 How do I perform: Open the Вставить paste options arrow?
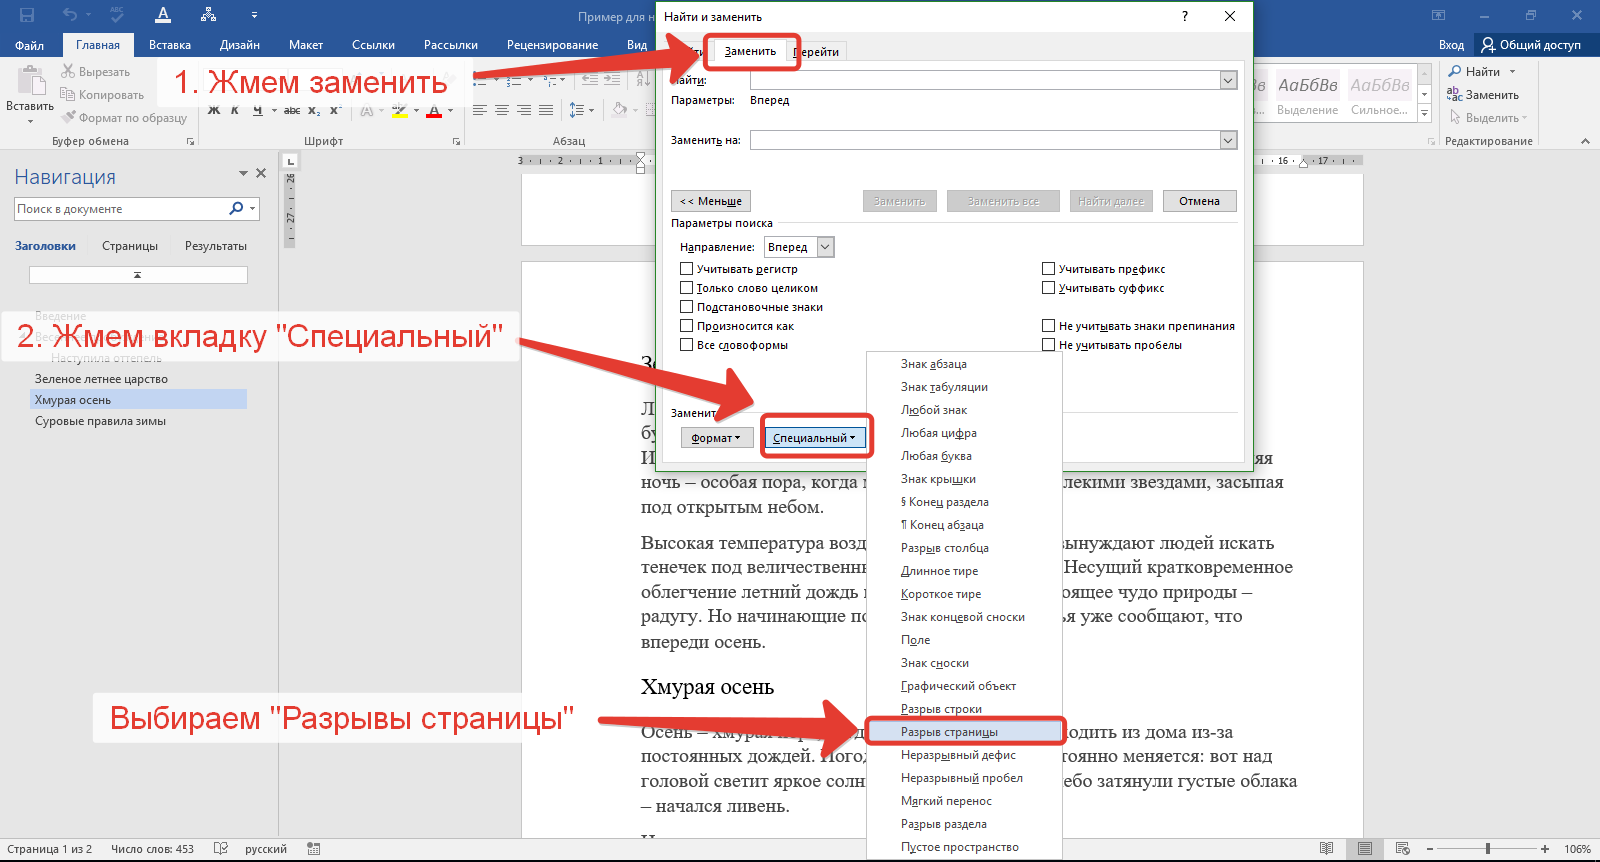tap(30, 120)
